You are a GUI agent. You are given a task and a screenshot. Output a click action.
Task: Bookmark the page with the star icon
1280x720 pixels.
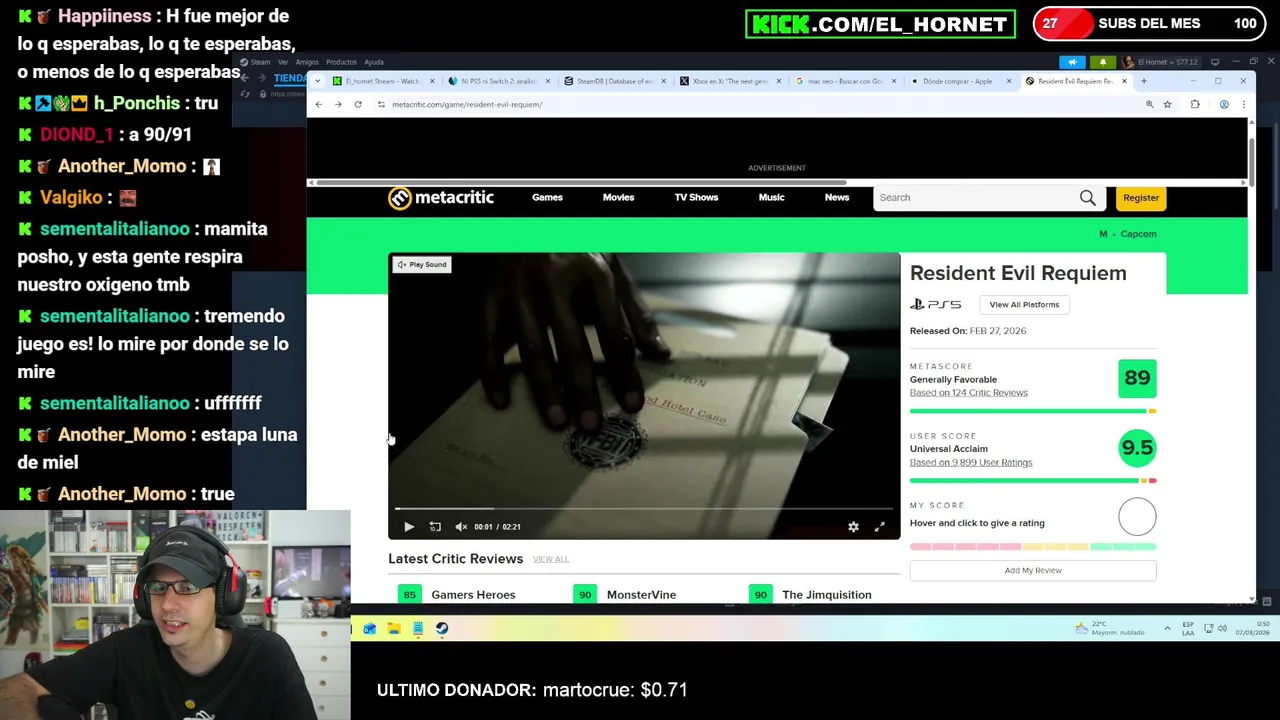tap(1167, 104)
